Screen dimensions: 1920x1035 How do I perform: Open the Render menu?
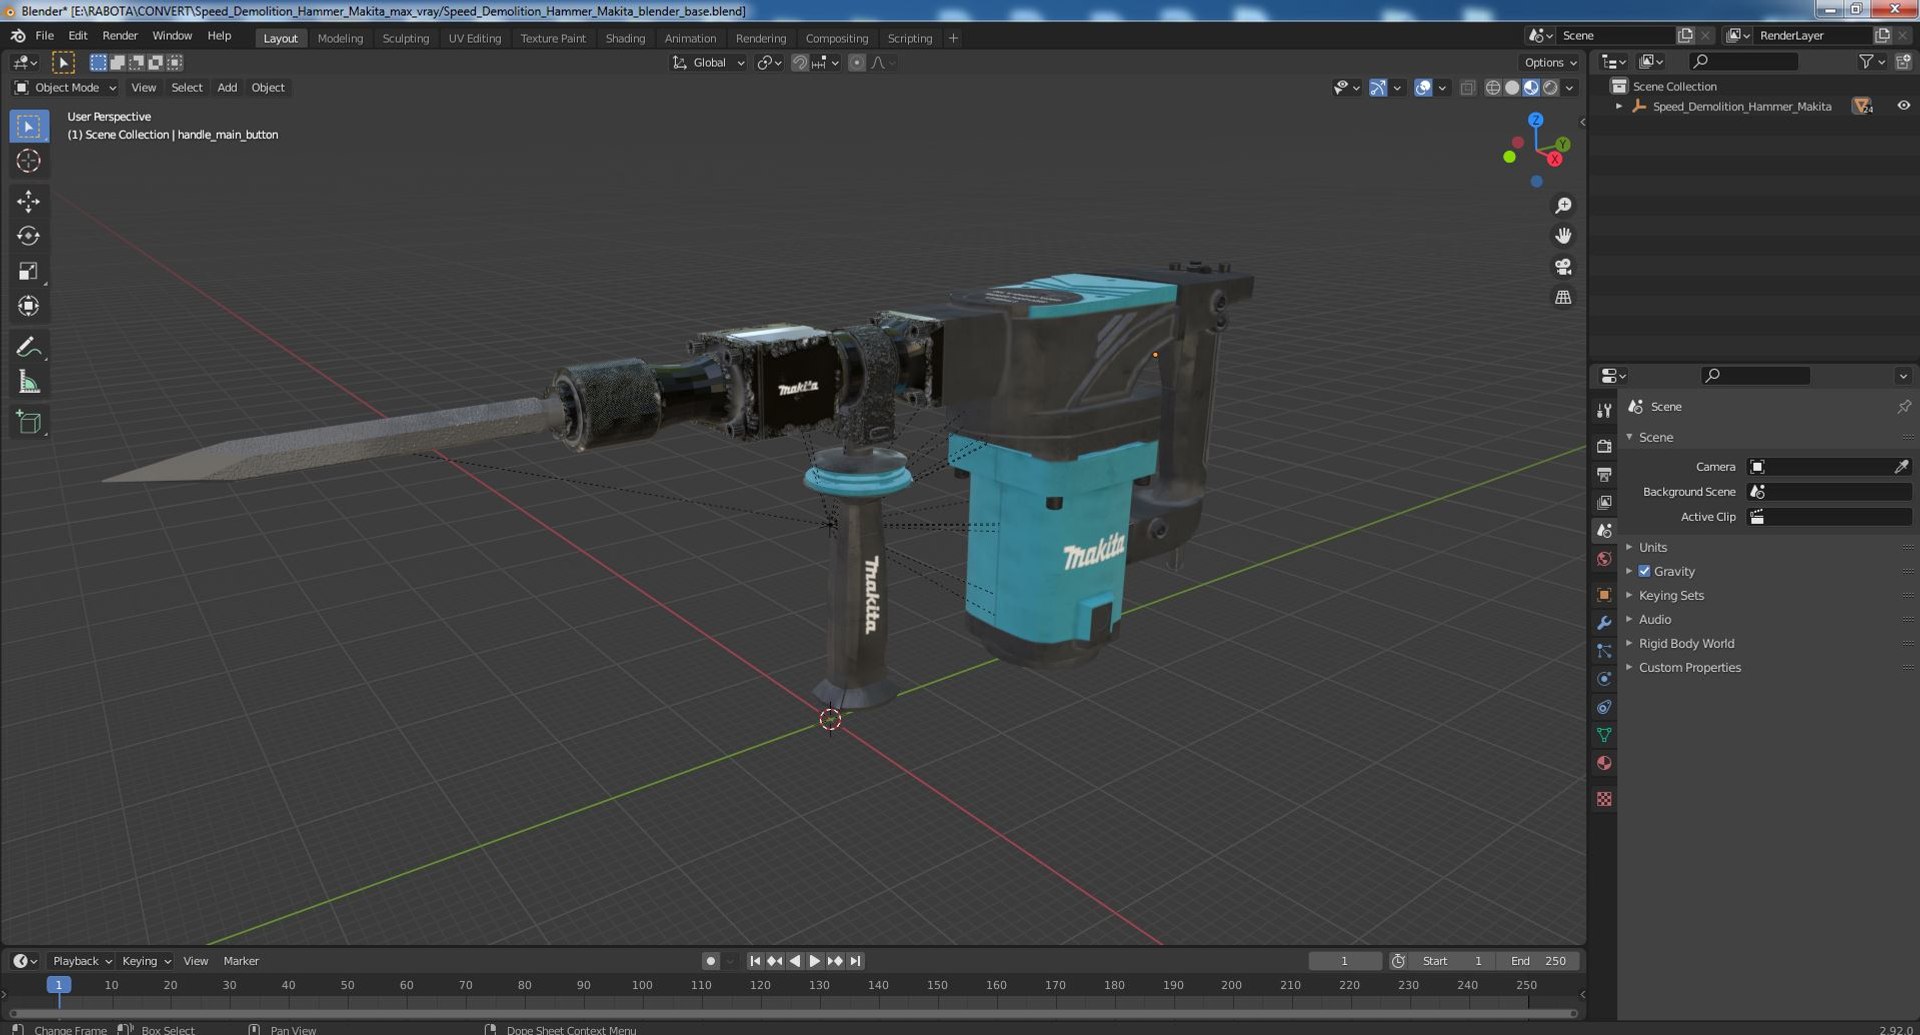coord(120,36)
